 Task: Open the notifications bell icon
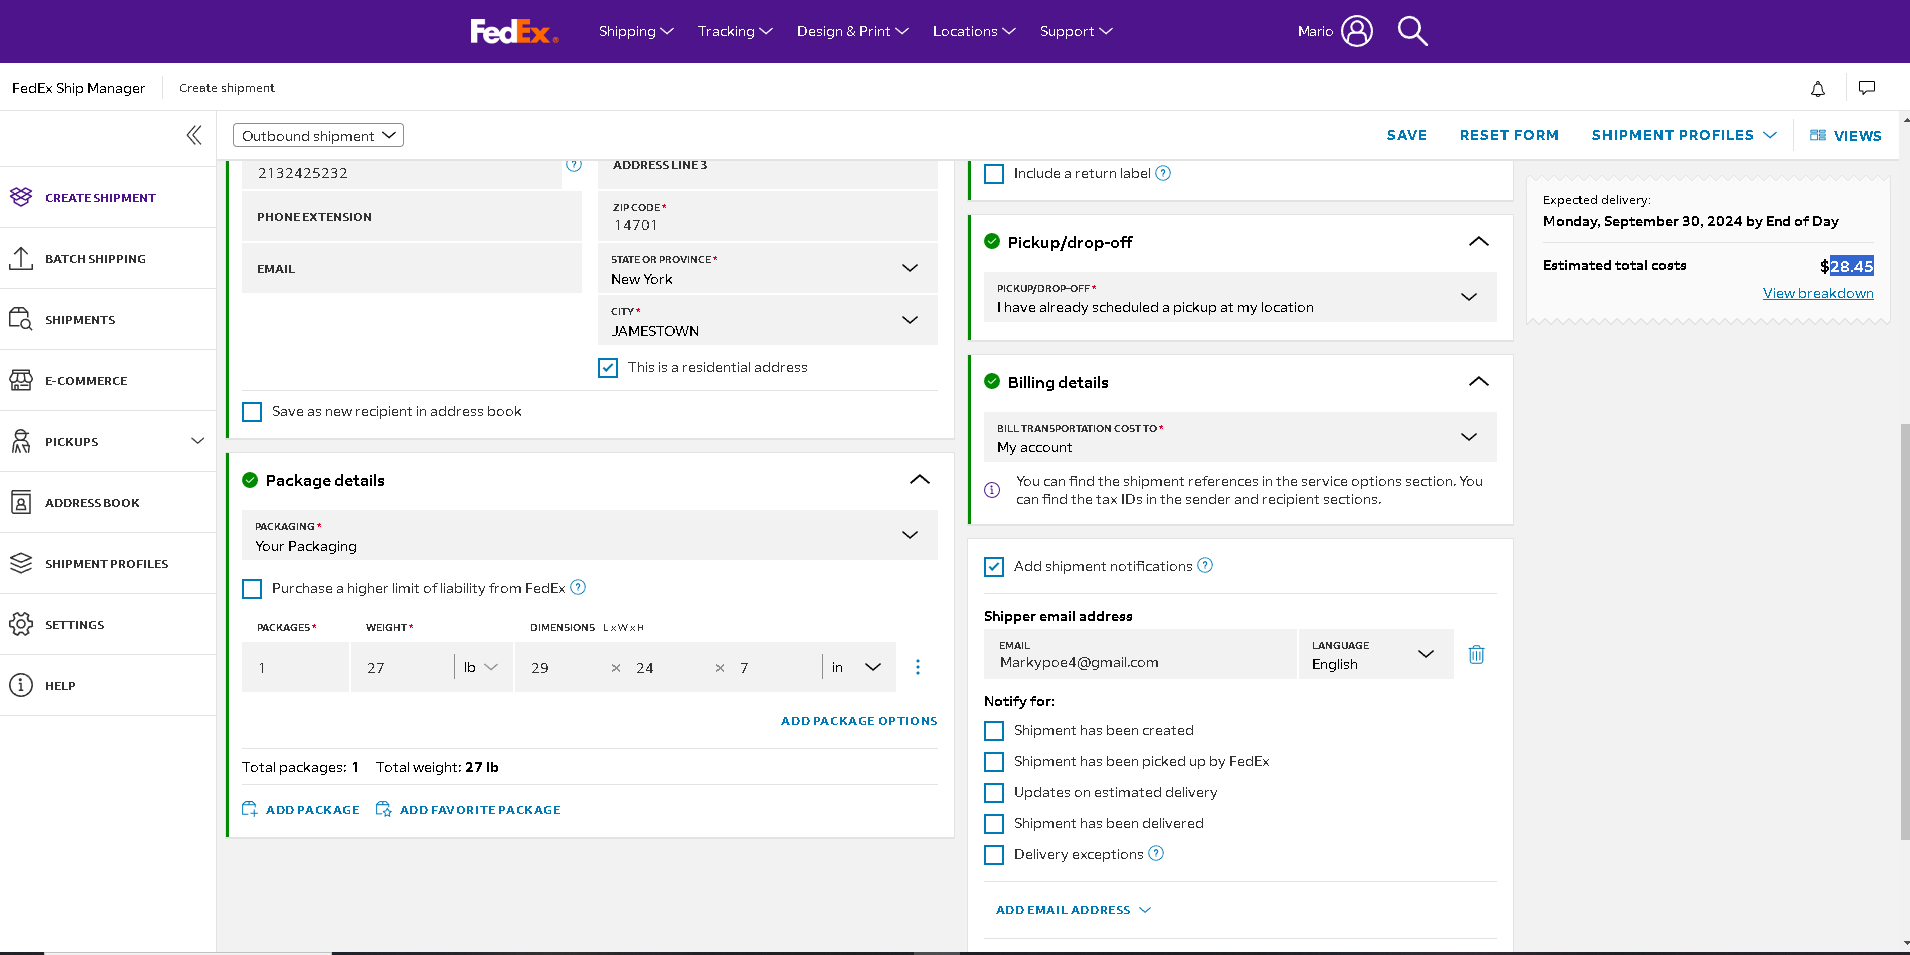pyautogui.click(x=1818, y=88)
